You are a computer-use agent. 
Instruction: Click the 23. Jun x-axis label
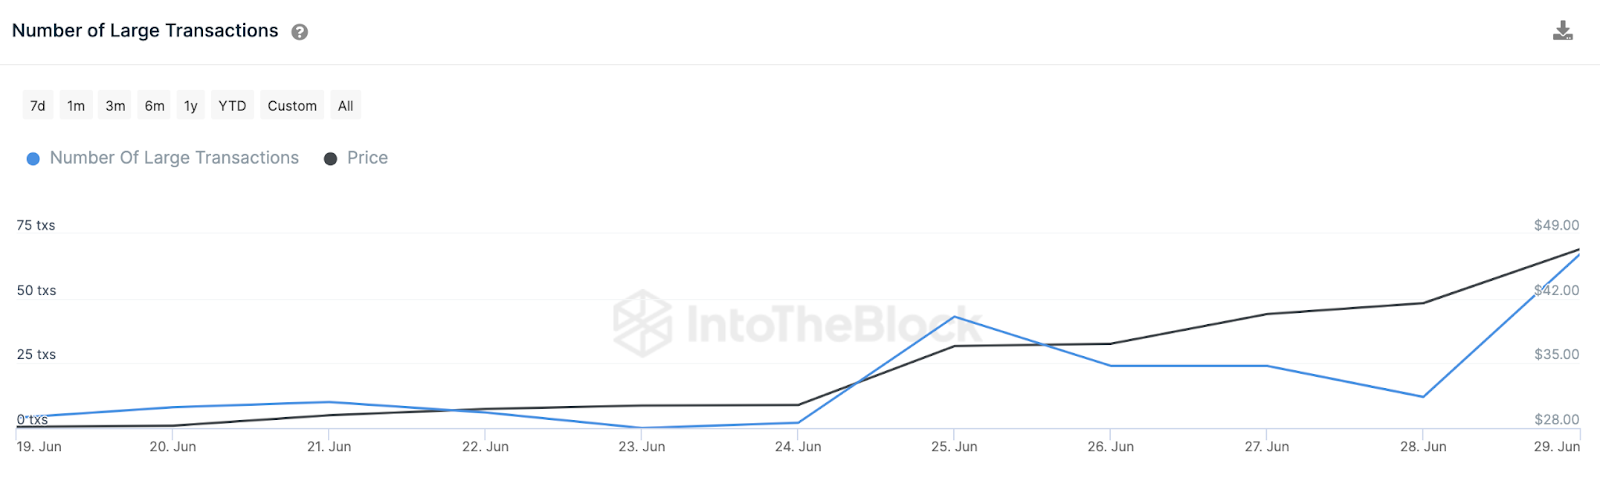pyautogui.click(x=642, y=447)
